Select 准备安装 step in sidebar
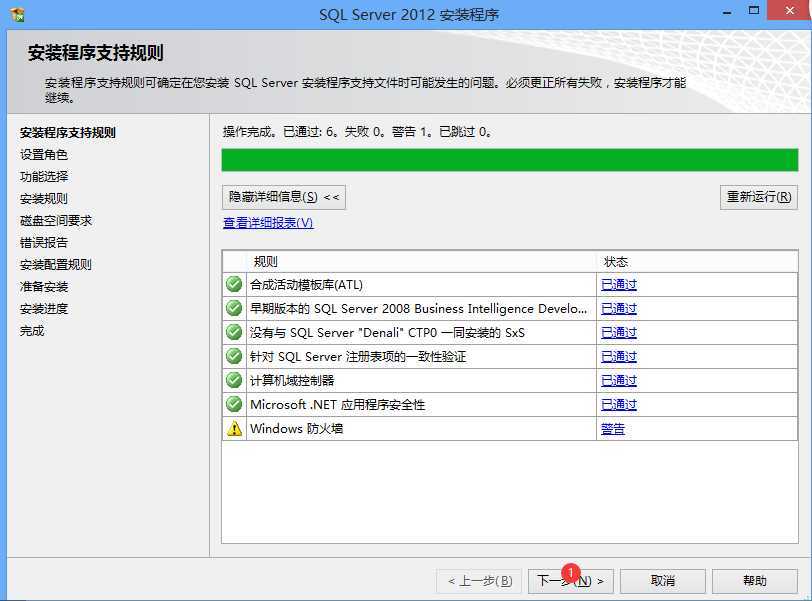The image size is (812, 601). [44, 287]
